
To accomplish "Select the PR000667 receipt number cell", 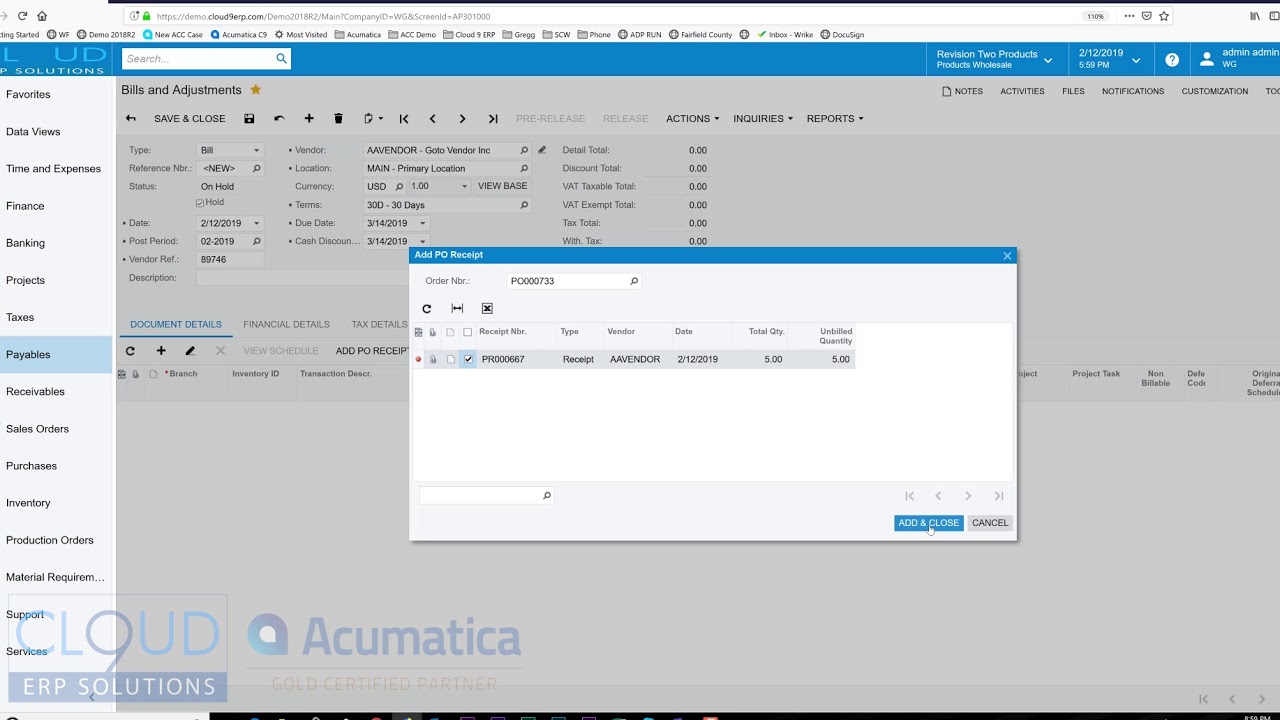I will 517,360.
